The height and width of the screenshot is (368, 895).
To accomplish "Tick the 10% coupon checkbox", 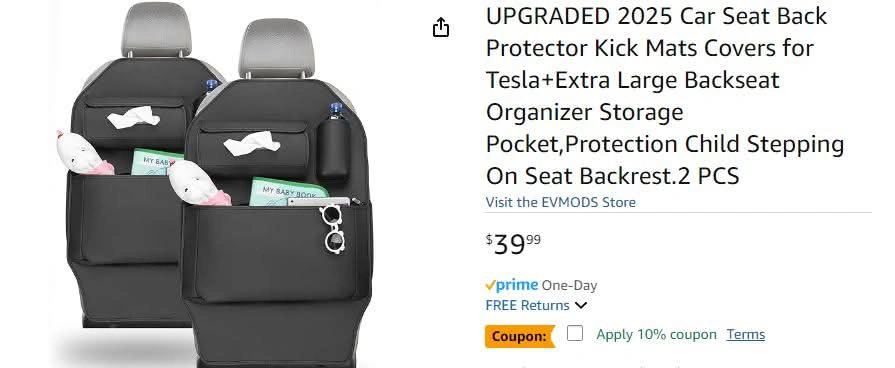I will pyautogui.click(x=575, y=333).
